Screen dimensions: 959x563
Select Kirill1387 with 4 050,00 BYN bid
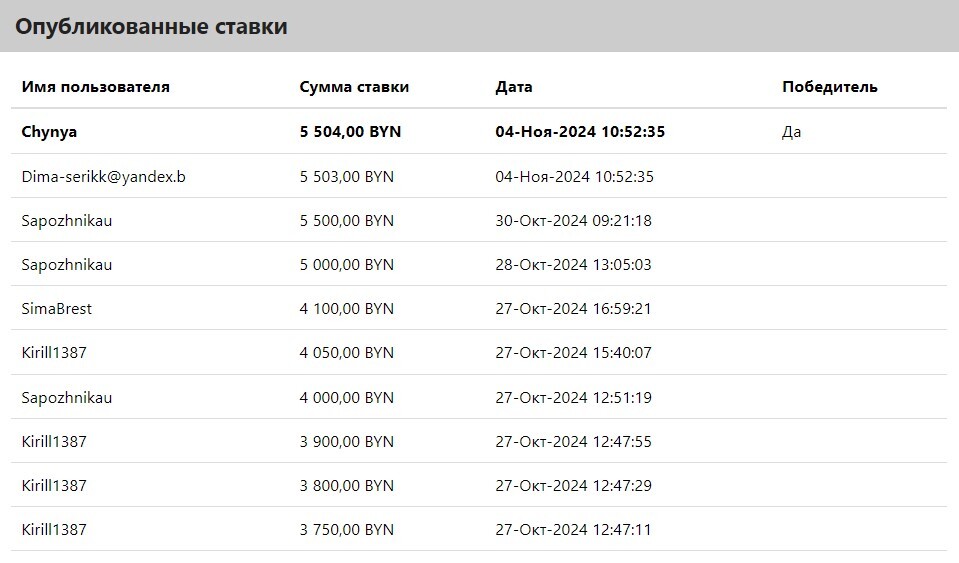(54, 353)
